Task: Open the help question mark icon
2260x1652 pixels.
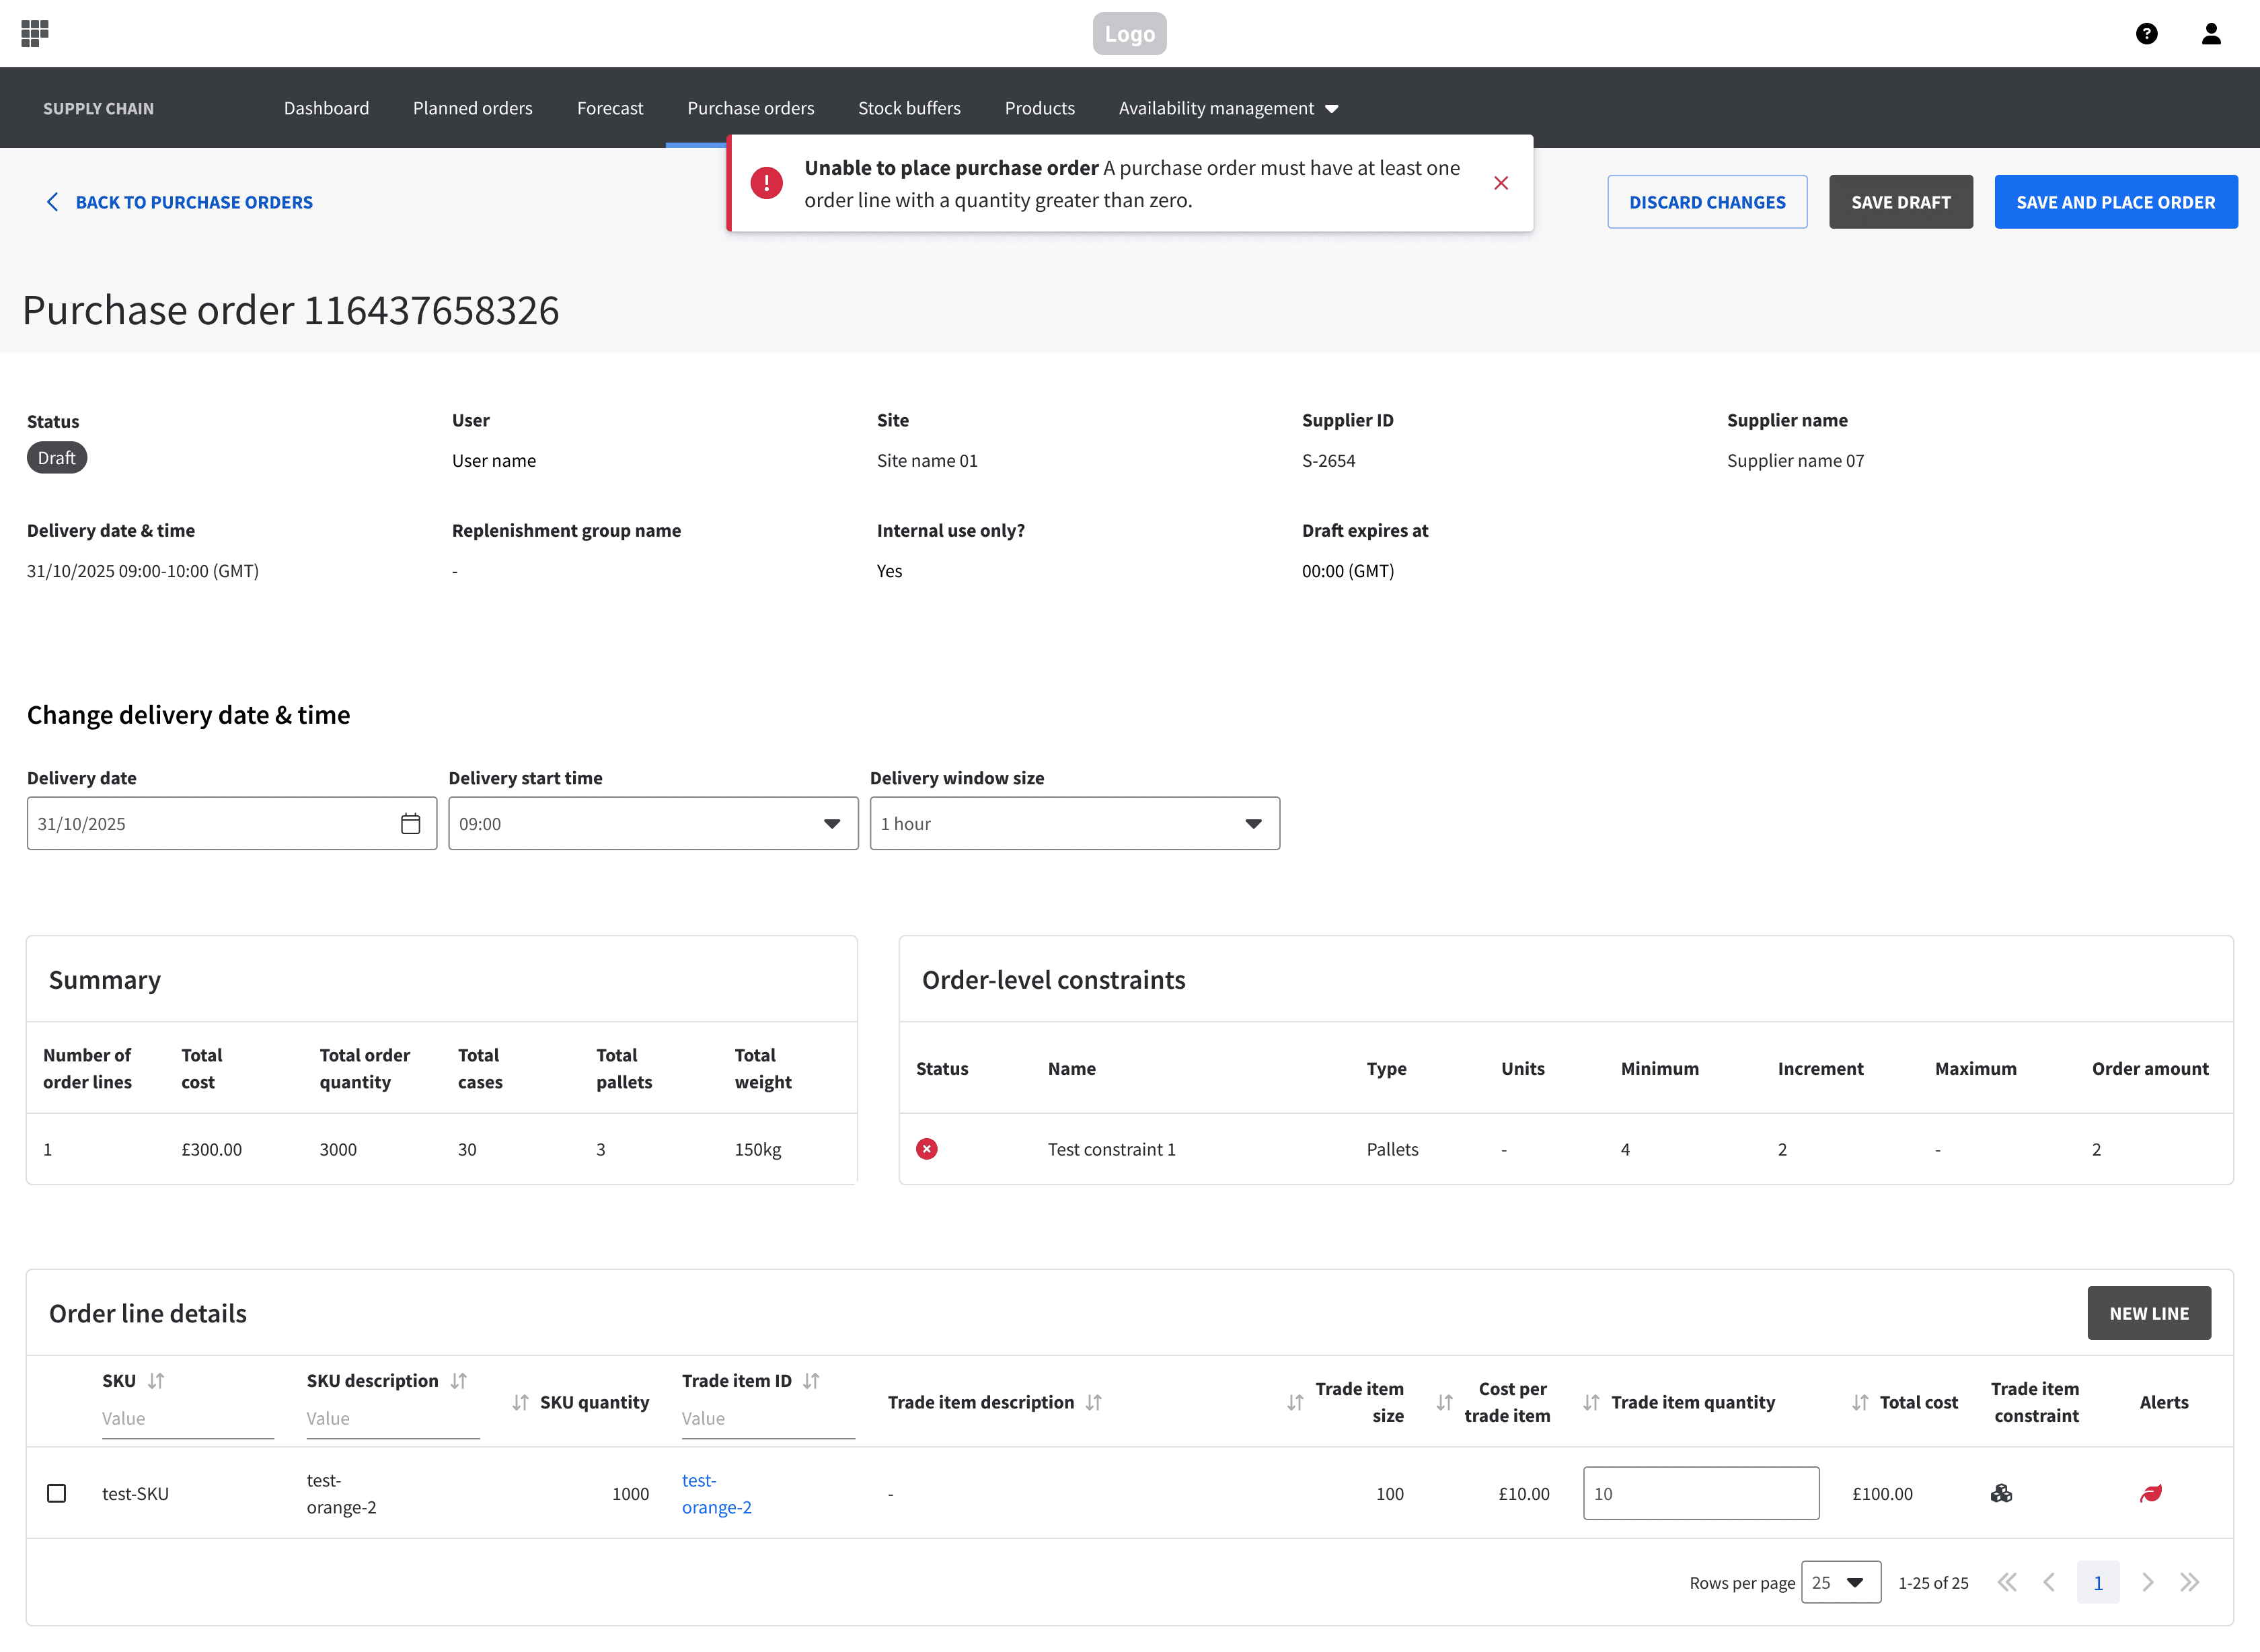Action: coord(2146,34)
